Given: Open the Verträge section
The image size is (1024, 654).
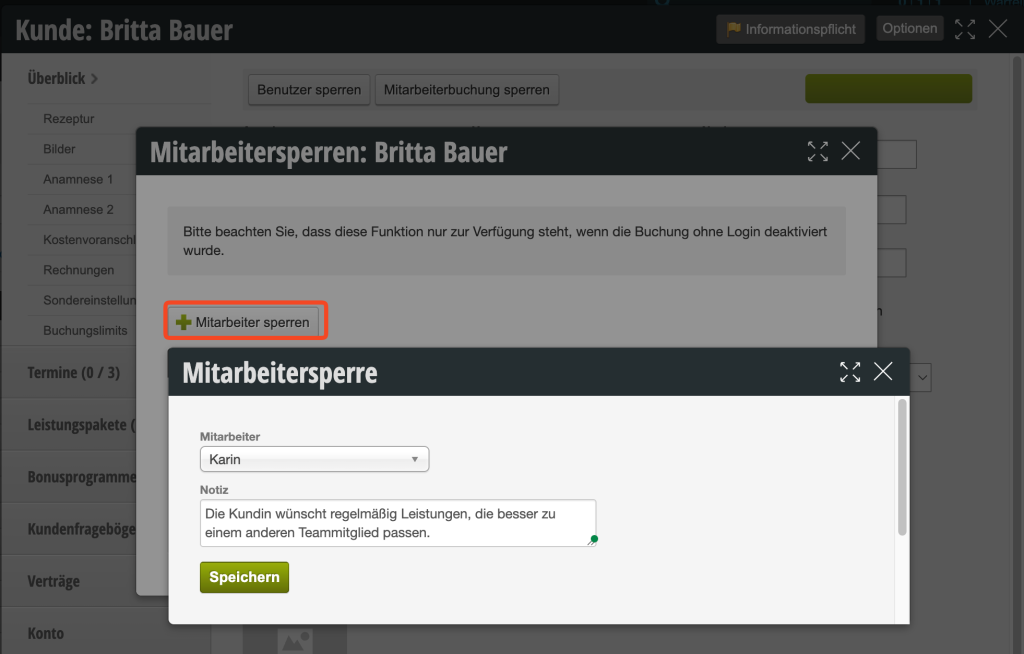Looking at the screenshot, I should (x=53, y=581).
